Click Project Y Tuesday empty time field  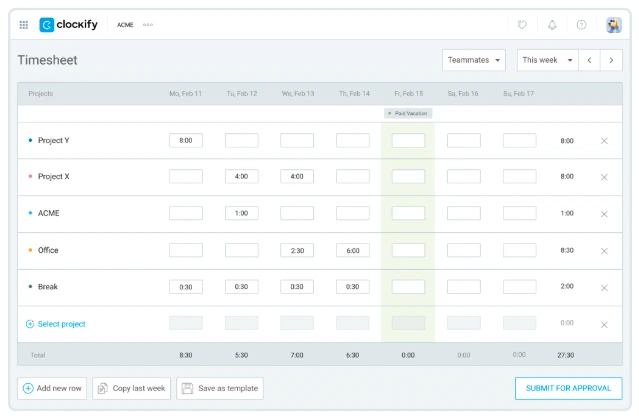pos(242,141)
